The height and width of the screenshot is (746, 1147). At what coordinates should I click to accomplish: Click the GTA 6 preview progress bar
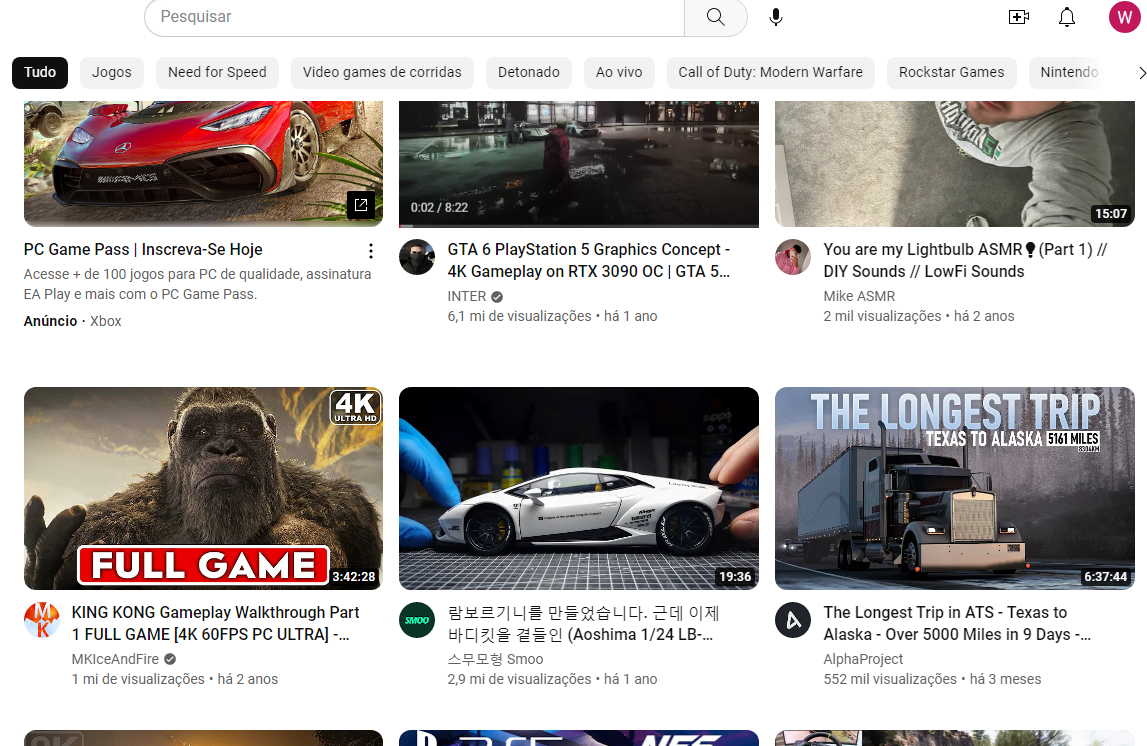point(579,225)
